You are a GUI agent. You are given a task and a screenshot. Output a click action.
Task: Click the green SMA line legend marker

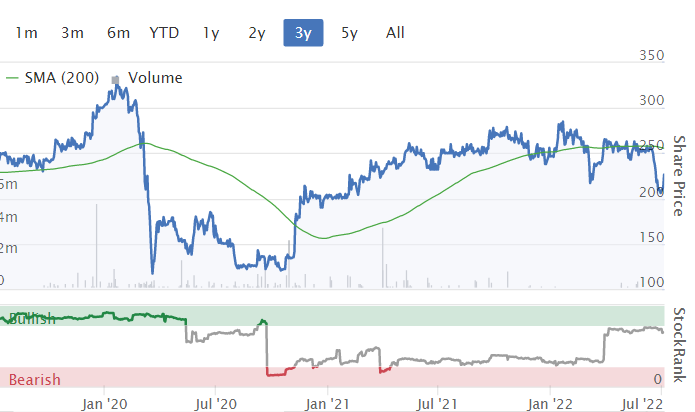12,78
